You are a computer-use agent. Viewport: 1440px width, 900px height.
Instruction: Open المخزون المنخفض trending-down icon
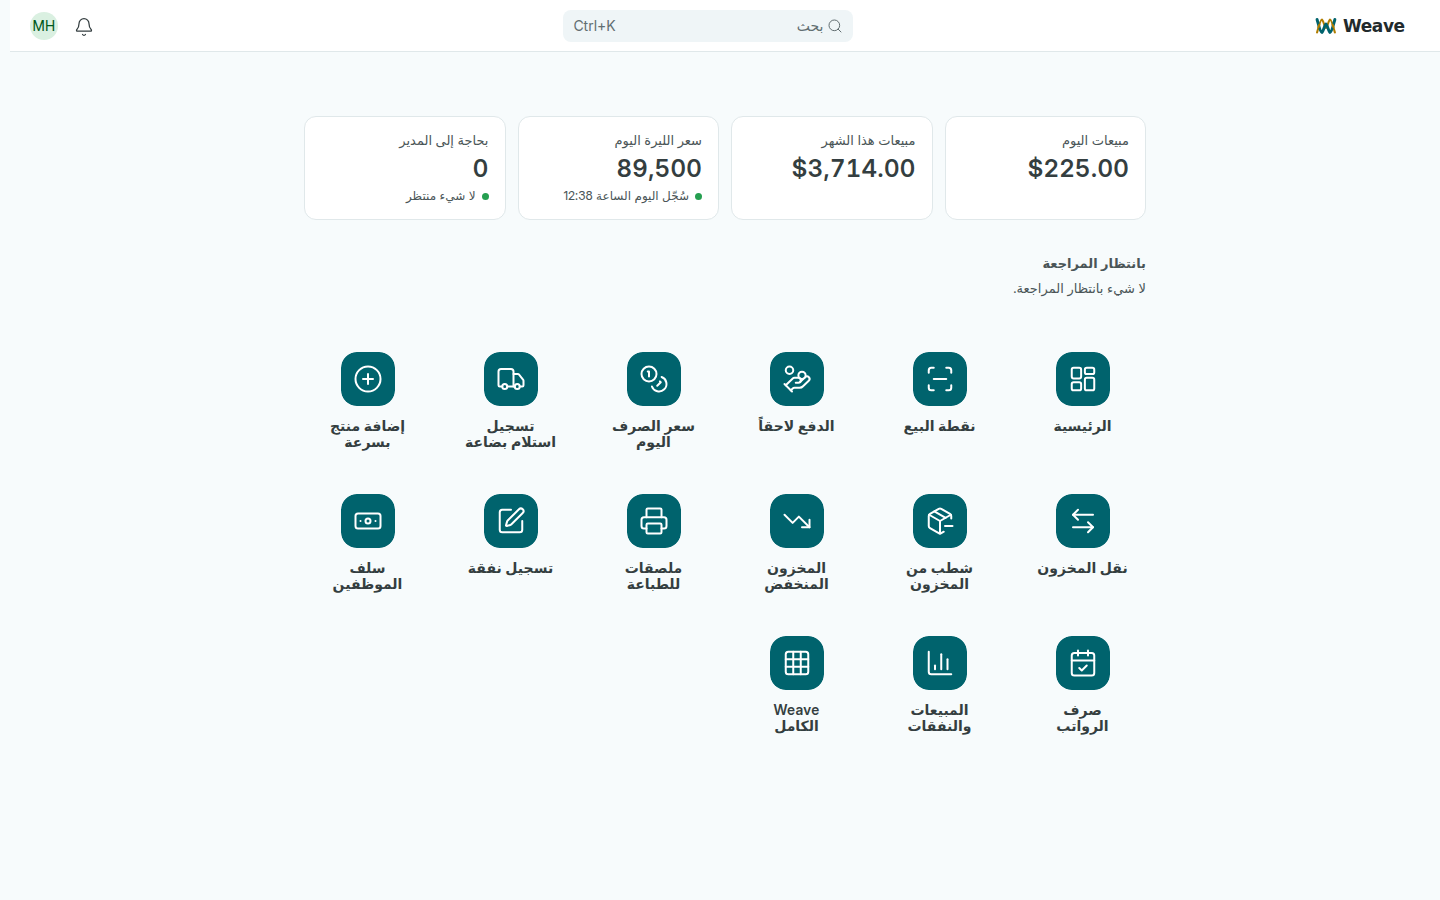click(797, 521)
